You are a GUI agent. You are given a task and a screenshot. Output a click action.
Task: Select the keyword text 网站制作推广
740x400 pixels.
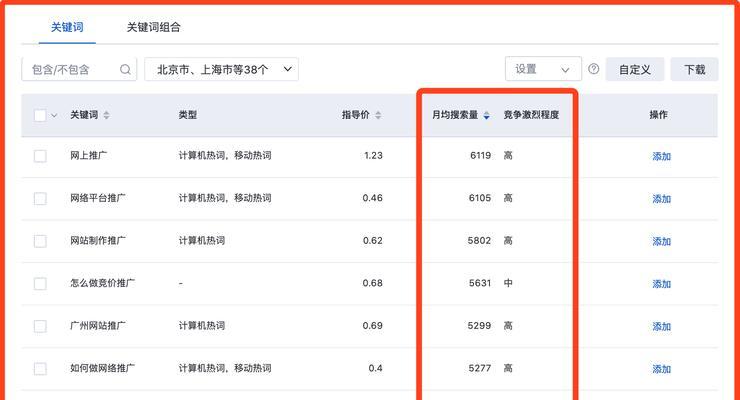pos(98,241)
